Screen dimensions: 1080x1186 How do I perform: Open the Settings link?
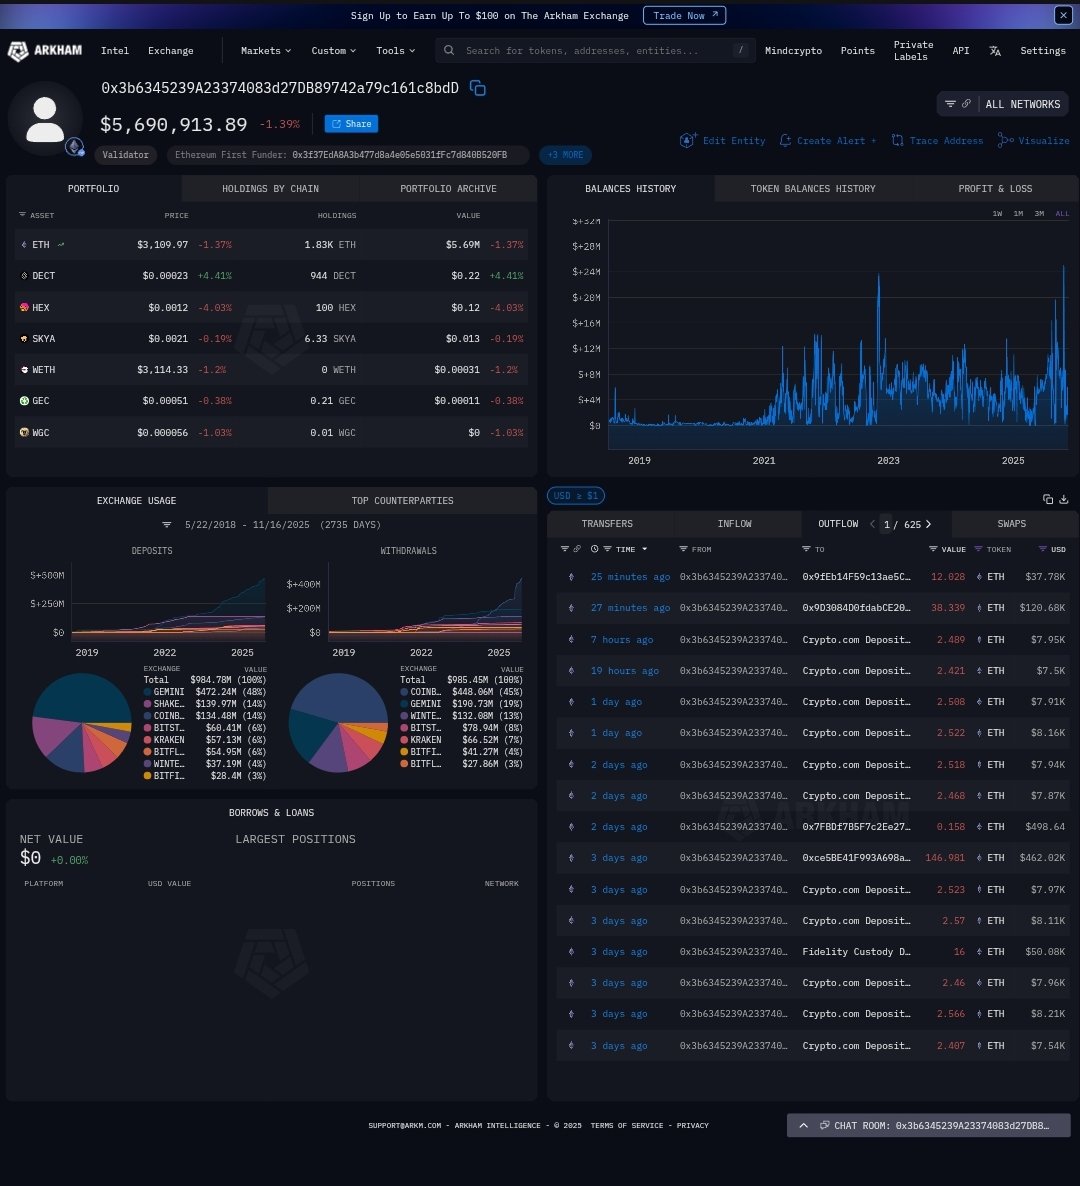pos(1042,51)
